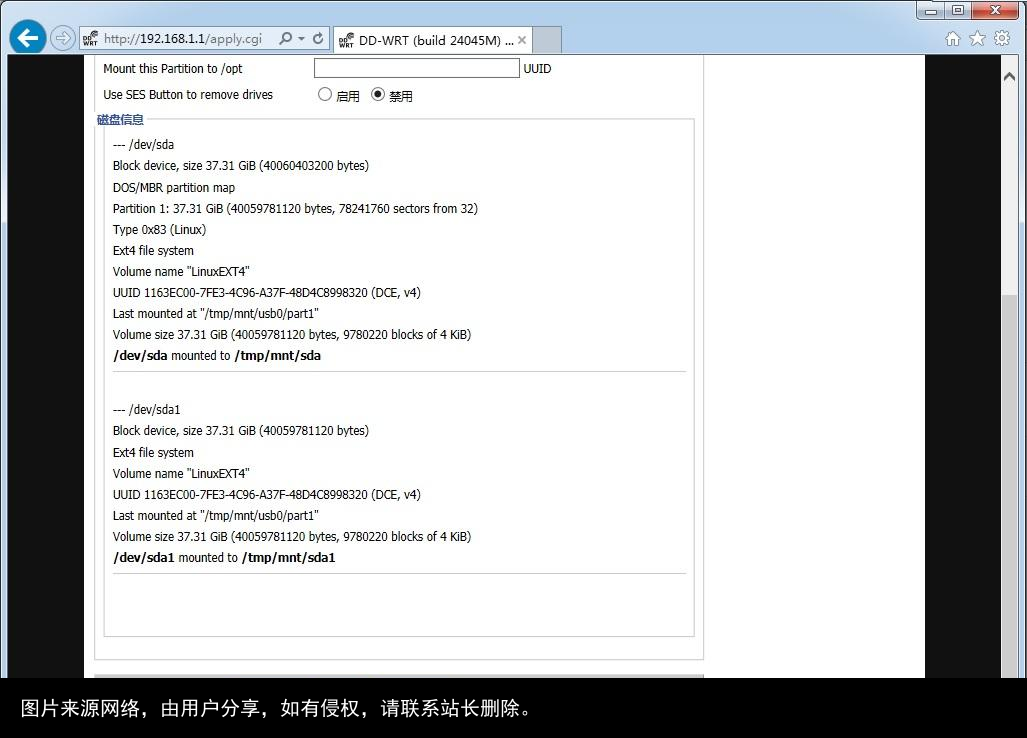
Task: Close the DD-WRT browser tab
Action: (x=521, y=41)
